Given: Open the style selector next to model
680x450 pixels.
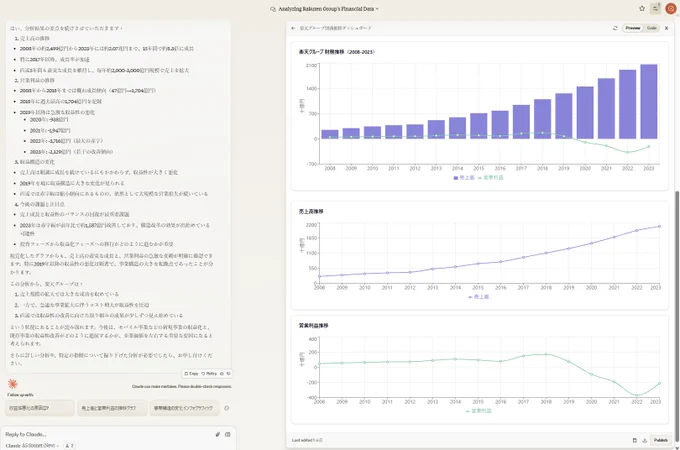Looking at the screenshot, I should click(x=69, y=446).
